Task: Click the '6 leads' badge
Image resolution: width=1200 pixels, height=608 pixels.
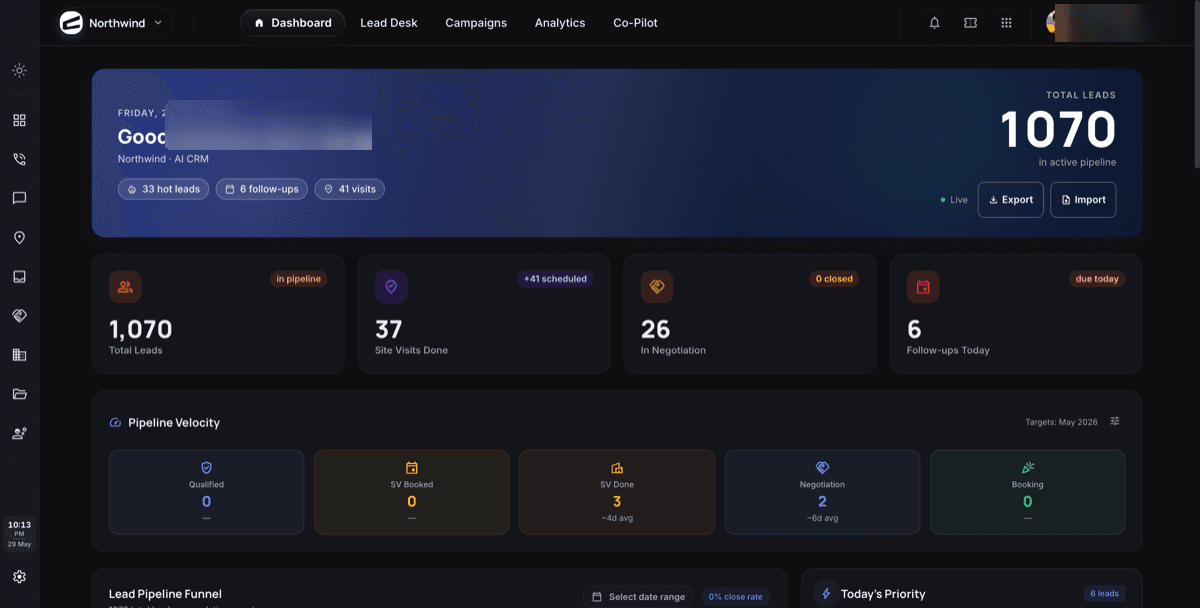Action: (x=1105, y=594)
